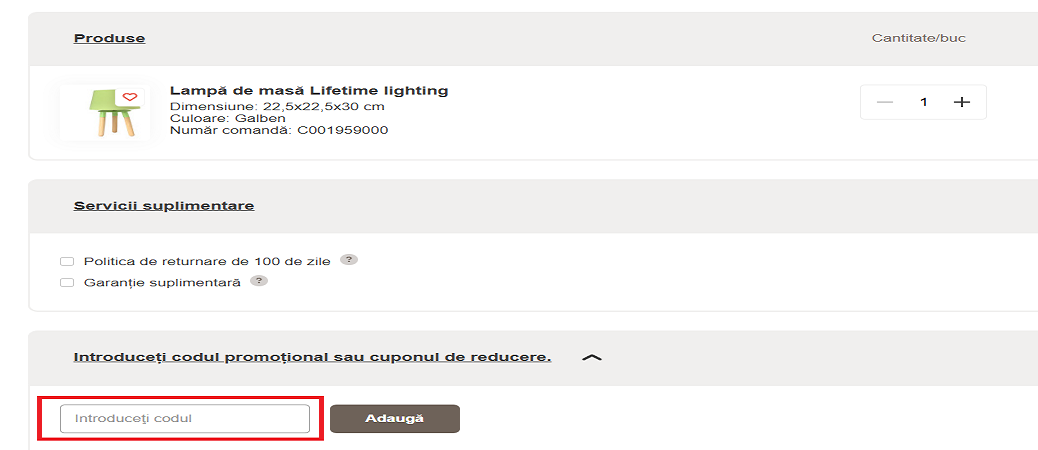1038x450 pixels.
Task: Increase quantity with the plus button
Action: (x=962, y=102)
